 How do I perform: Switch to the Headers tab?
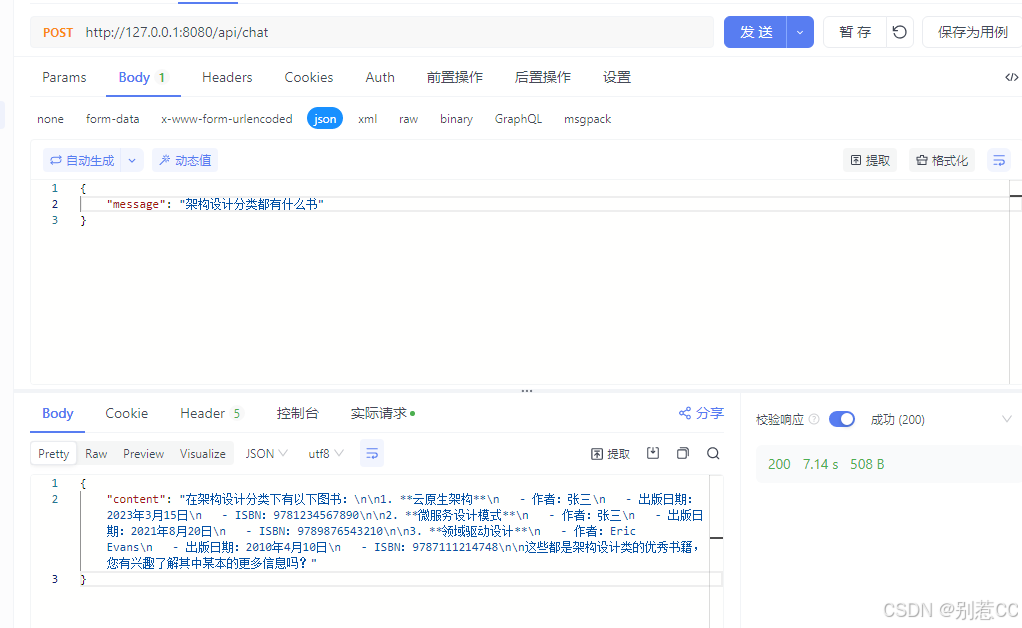coord(227,77)
